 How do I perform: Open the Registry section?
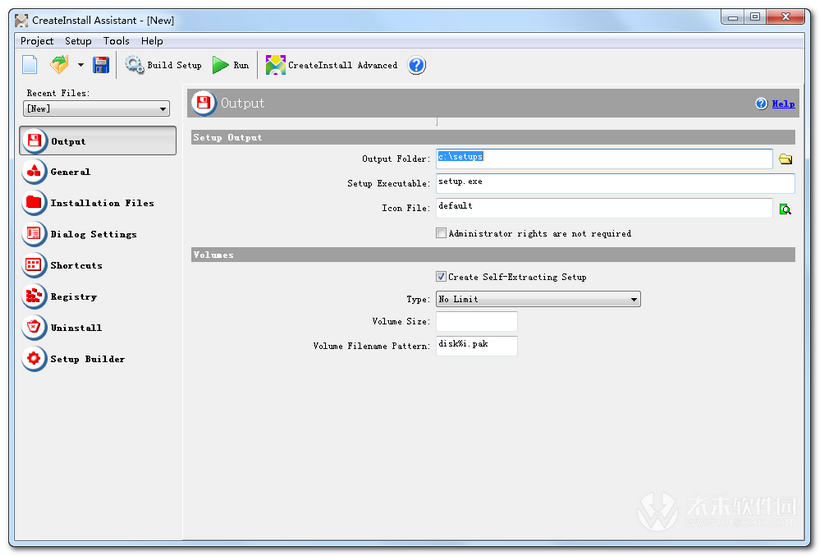[60, 297]
